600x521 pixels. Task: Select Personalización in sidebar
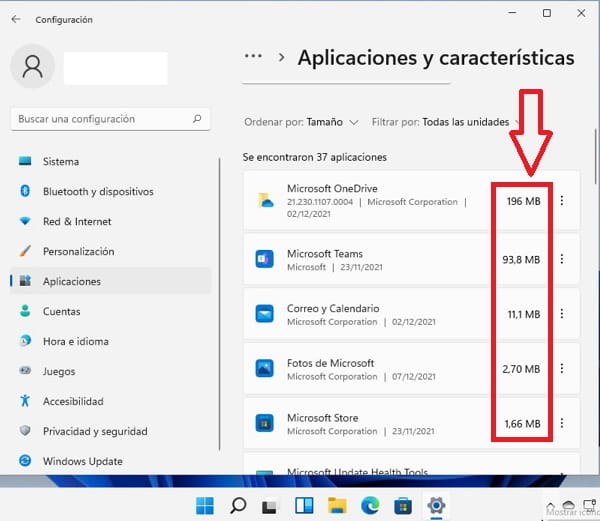click(111, 251)
